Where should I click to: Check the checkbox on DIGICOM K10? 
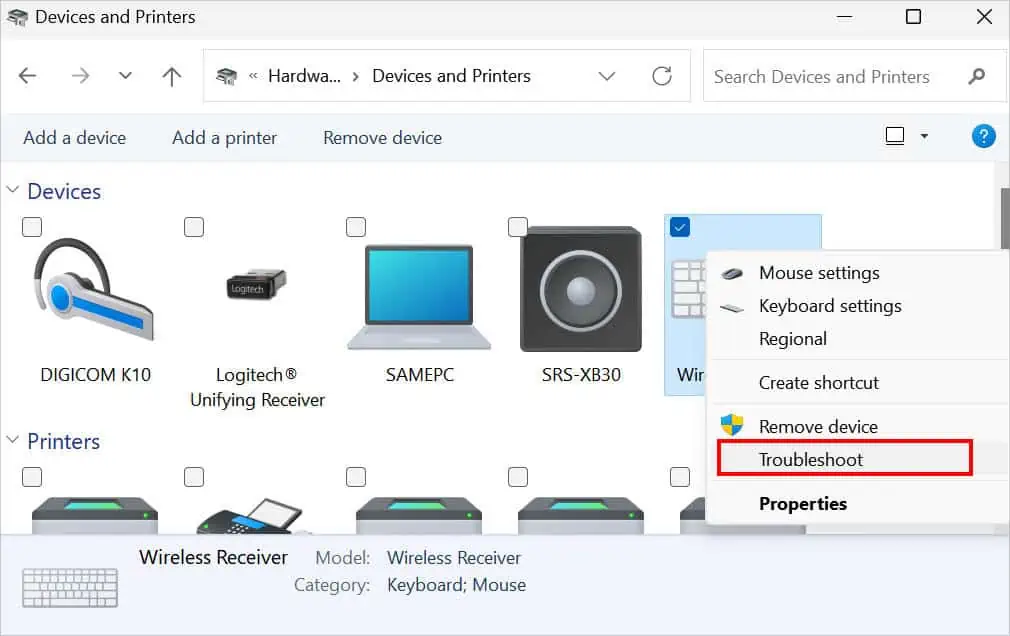click(x=31, y=227)
